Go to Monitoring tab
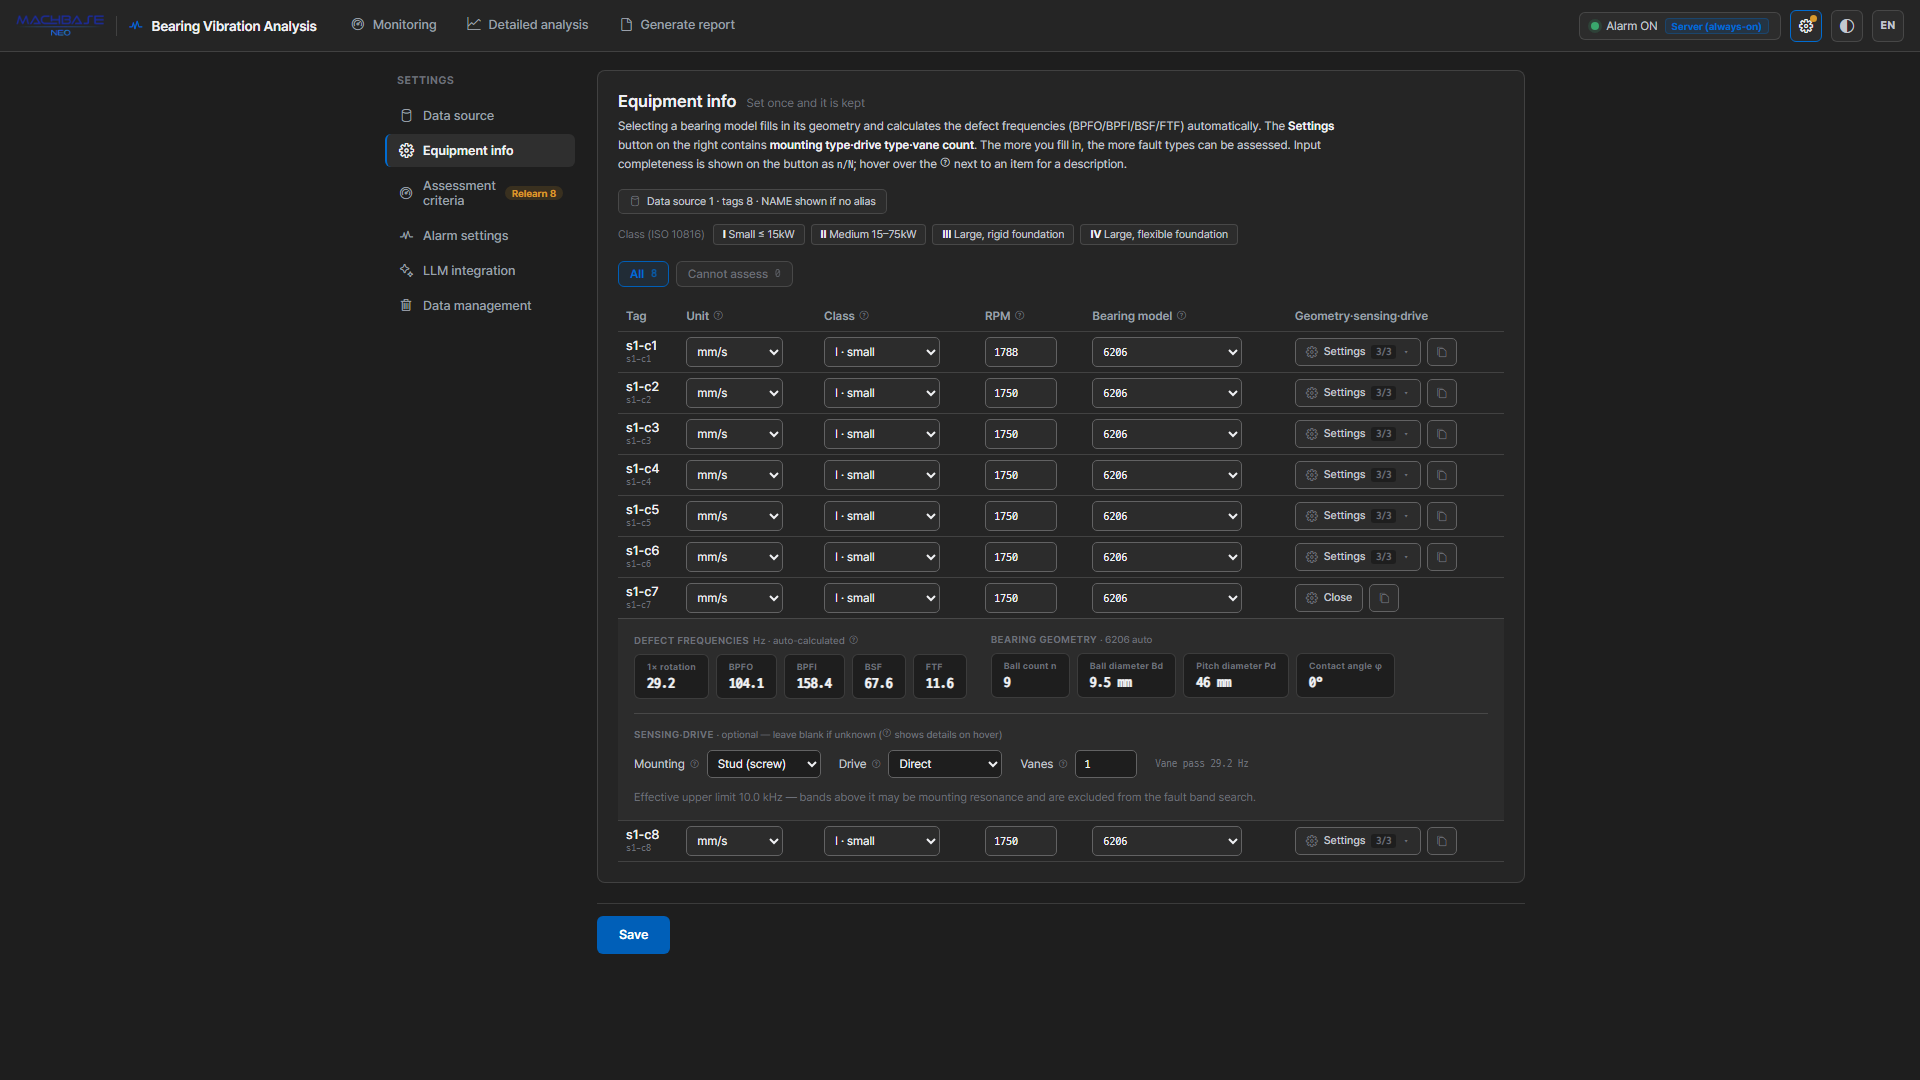The height and width of the screenshot is (1080, 1920). coord(394,25)
